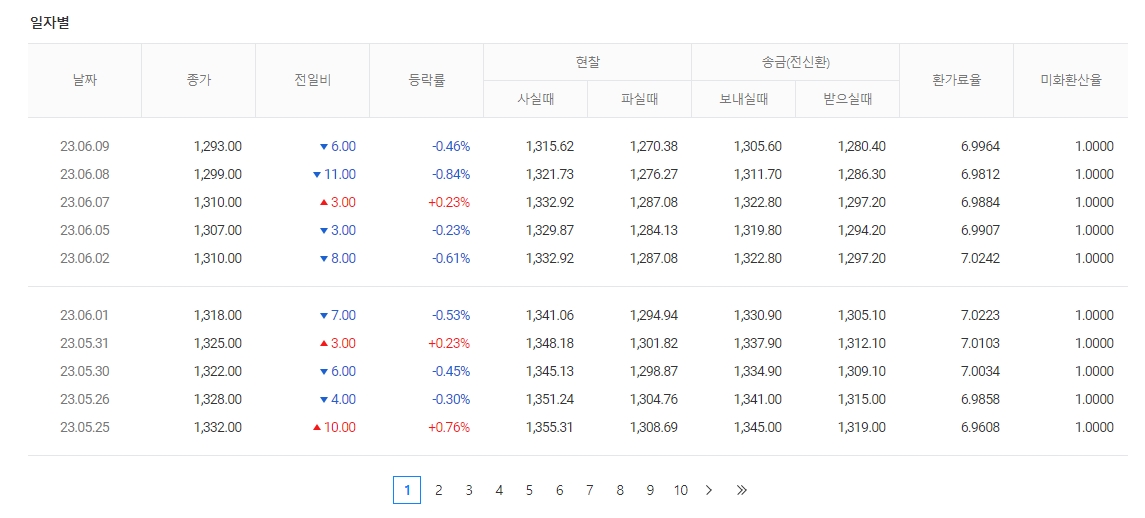The height and width of the screenshot is (518, 1145).
Task: Click the next page single arrow
Action: coord(708,490)
